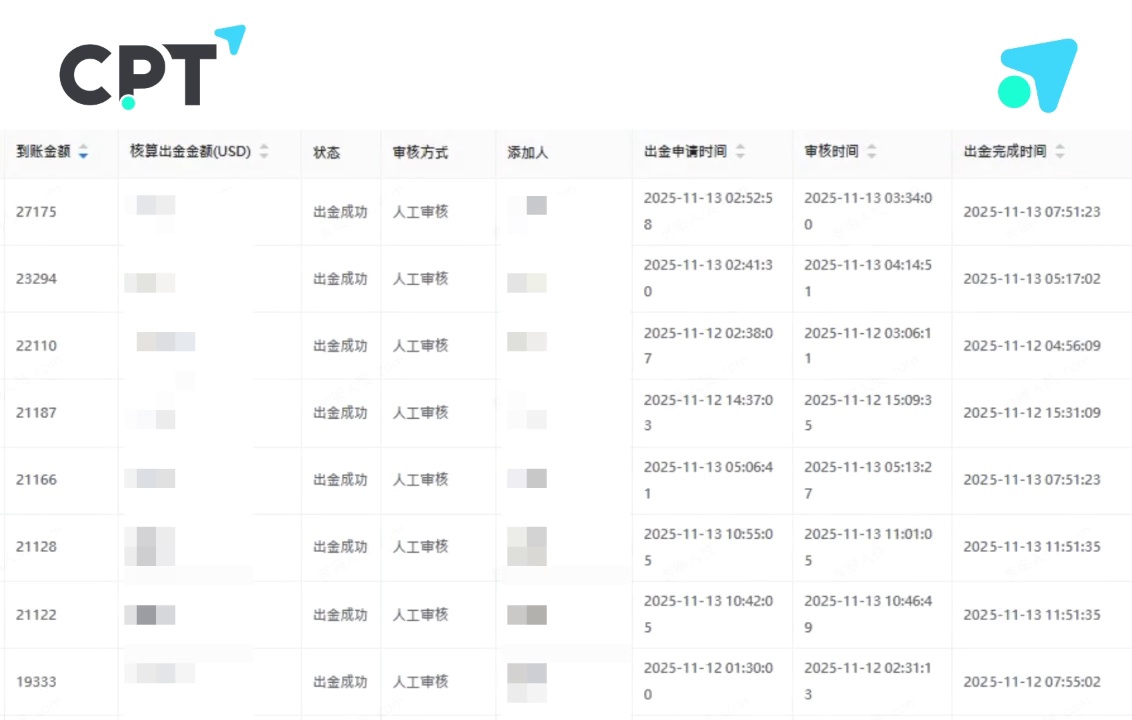Click request time 2025-11-13 10:42:05
1132x720 pixels.
click(x=708, y=614)
